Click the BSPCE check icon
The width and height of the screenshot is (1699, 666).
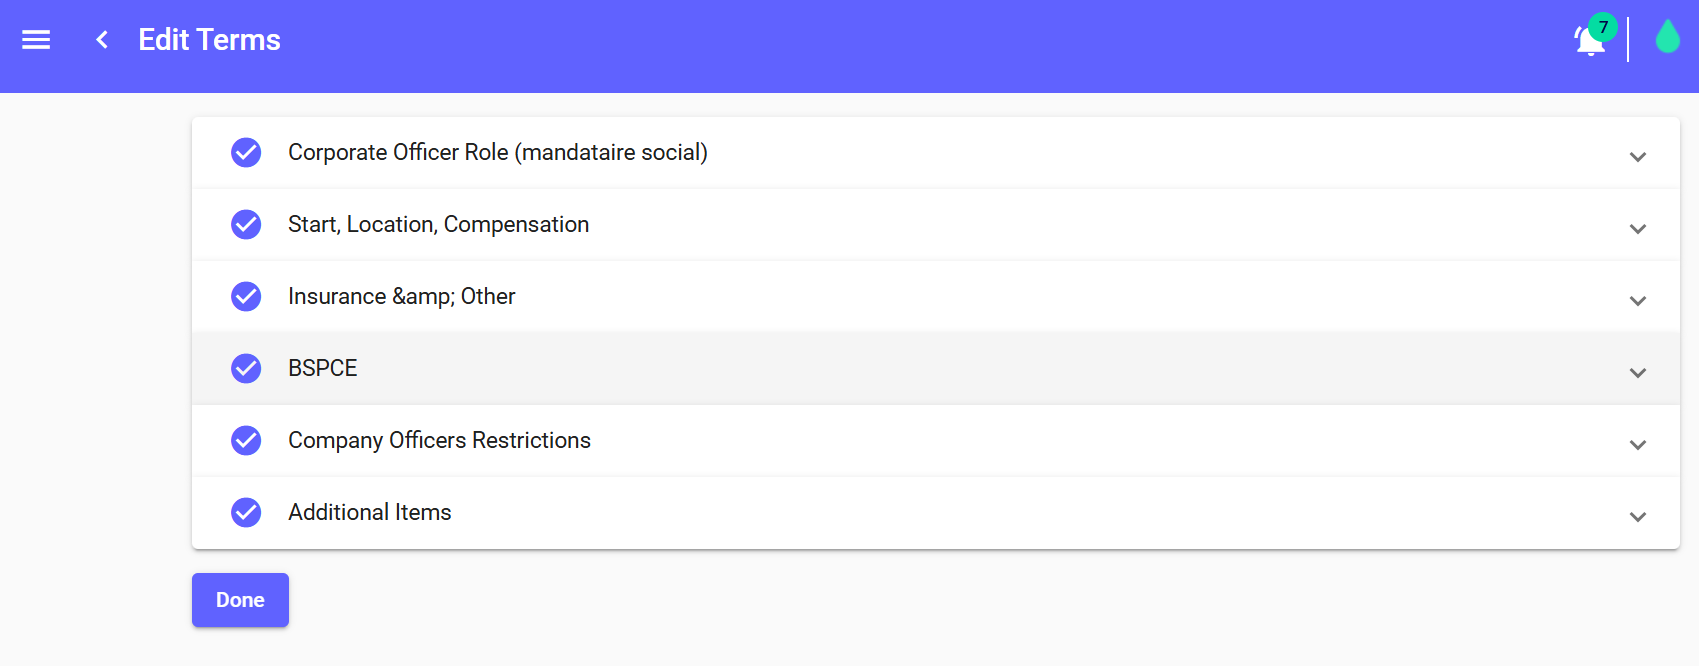click(x=246, y=368)
